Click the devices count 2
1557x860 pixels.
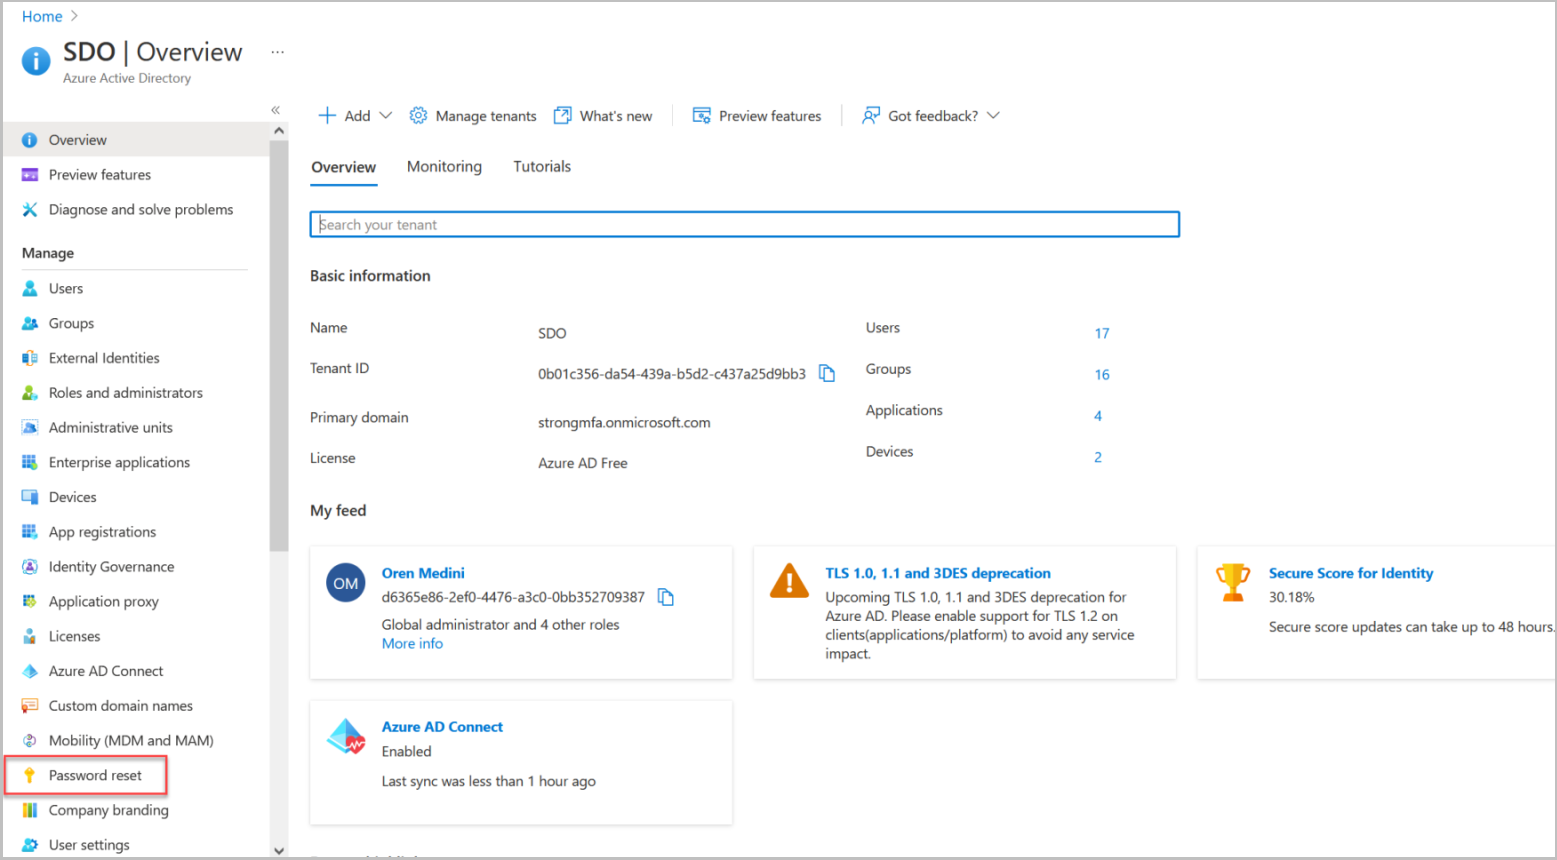[1098, 457]
